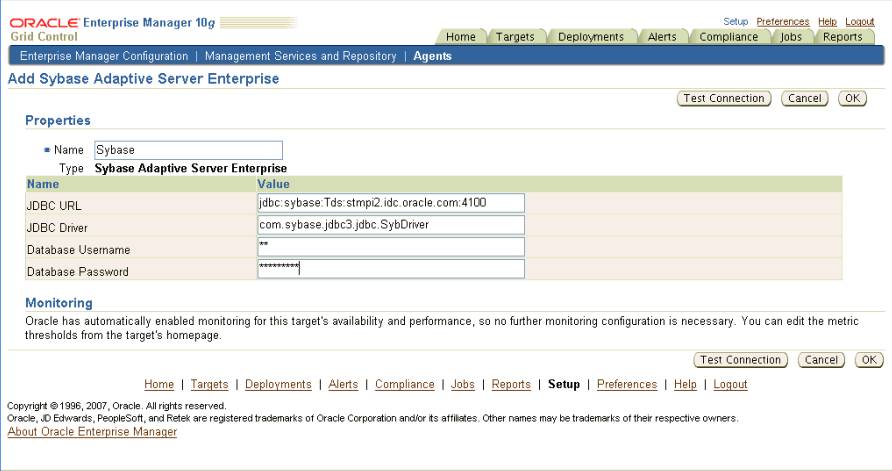This screenshot has width=892, height=471.
Task: Select the Agents subtab
Action: 432,56
